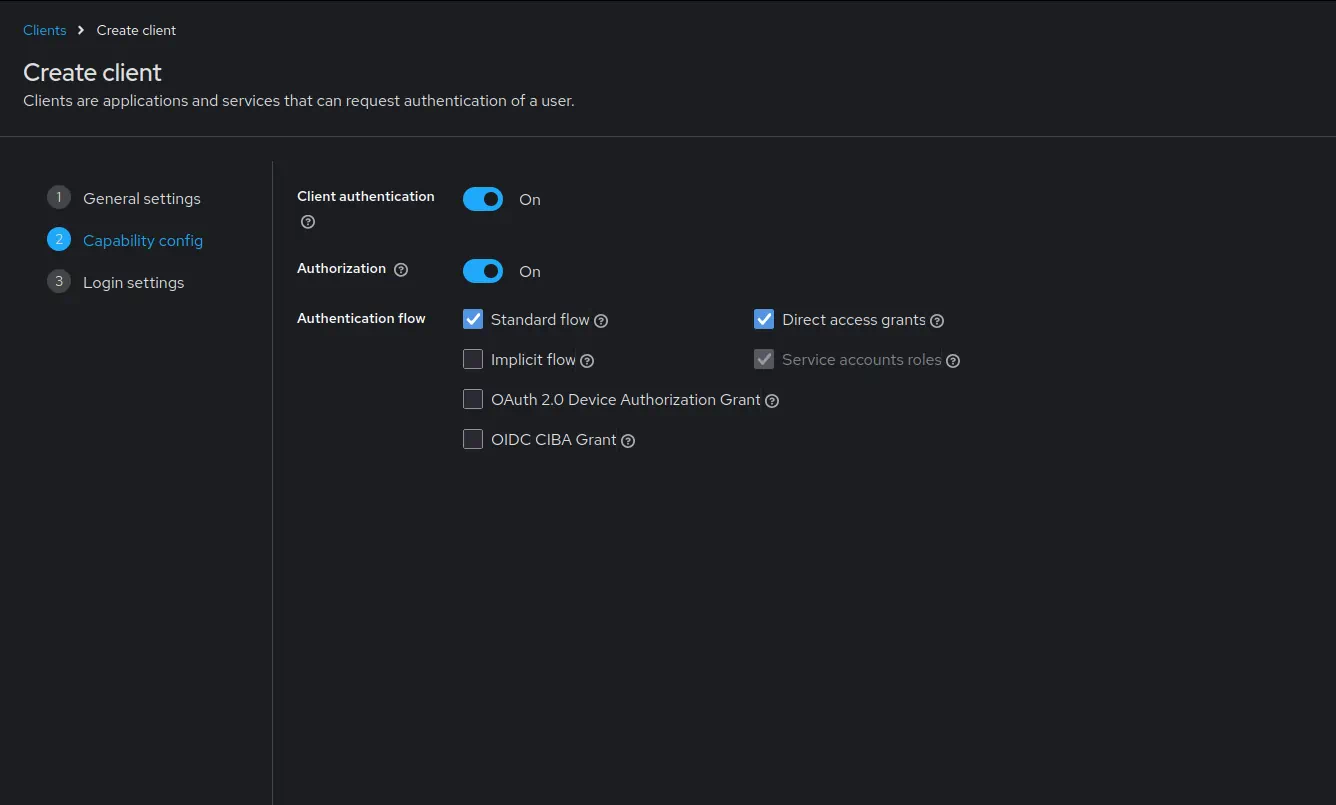Open Standard flow help tooltip icon
The height and width of the screenshot is (805, 1336).
point(601,321)
